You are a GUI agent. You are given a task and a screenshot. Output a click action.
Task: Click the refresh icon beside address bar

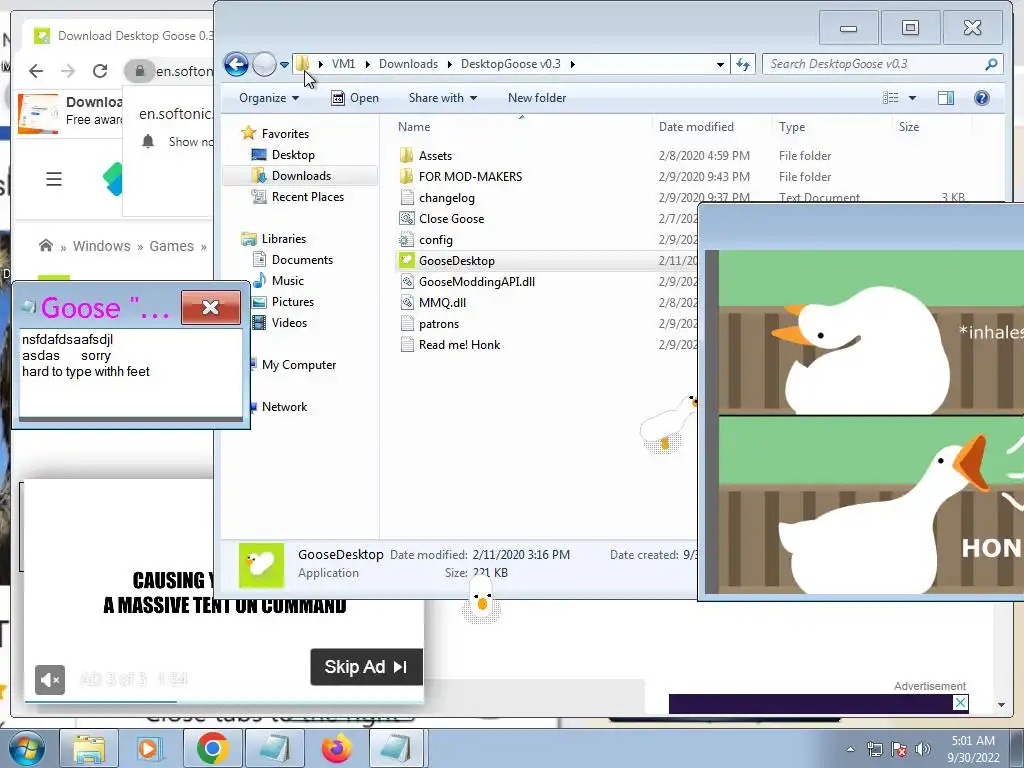pos(743,64)
